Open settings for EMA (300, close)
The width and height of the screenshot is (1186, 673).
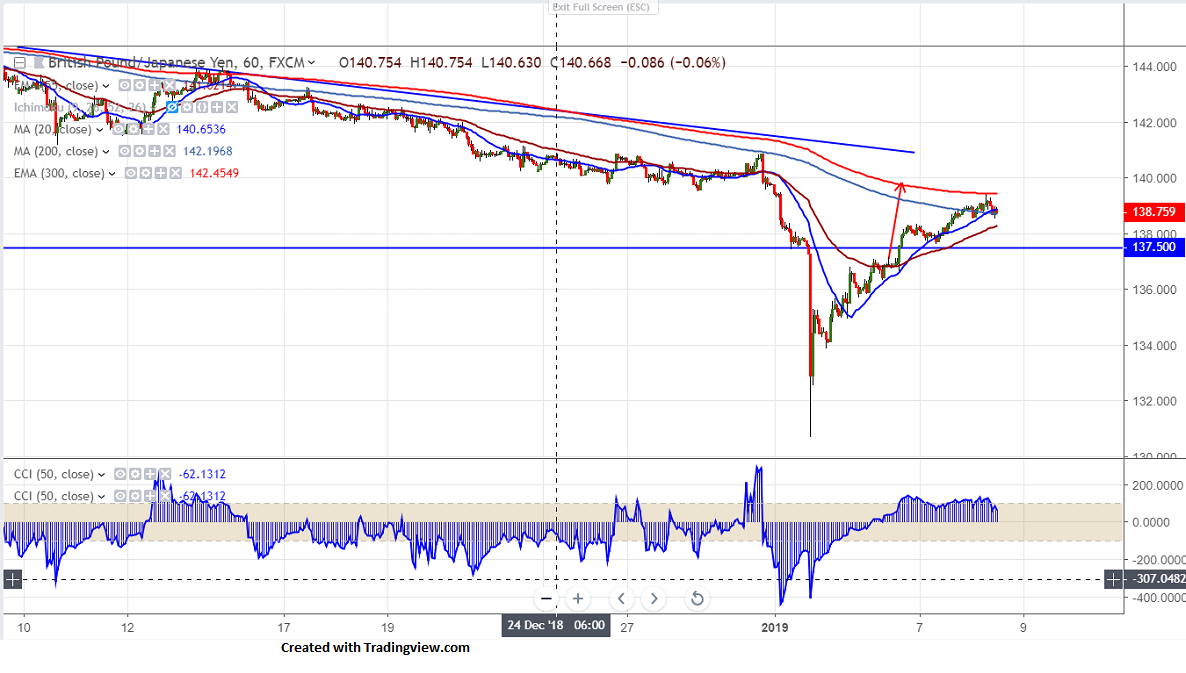click(x=146, y=173)
